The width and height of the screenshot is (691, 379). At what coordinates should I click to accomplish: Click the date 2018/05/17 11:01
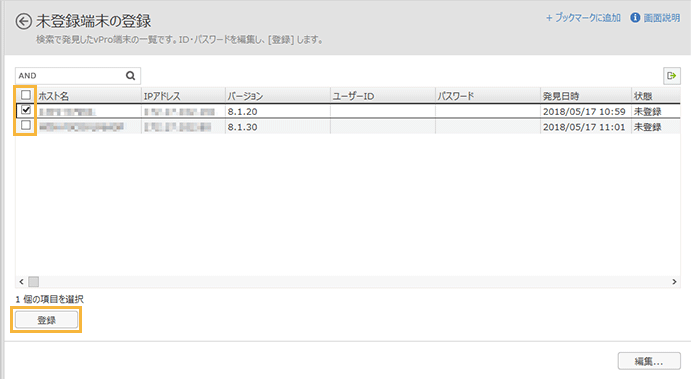pos(584,127)
